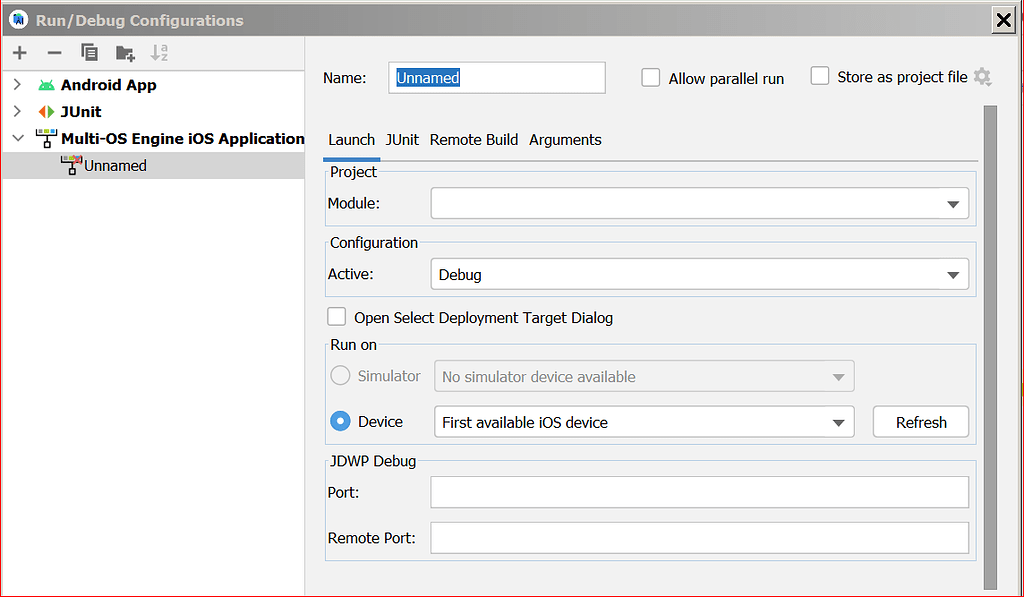Click the Add New Configuration plus icon
Screen dimensions: 1024x597
pyautogui.click(x=20, y=52)
